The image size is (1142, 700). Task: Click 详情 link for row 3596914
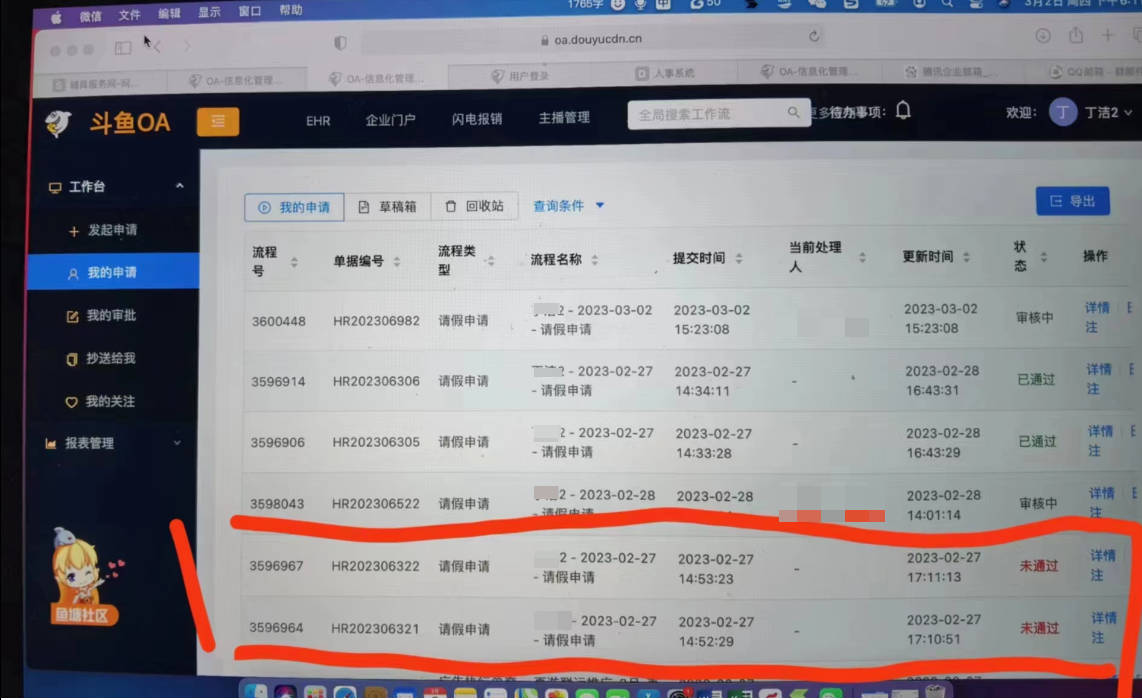point(1100,370)
